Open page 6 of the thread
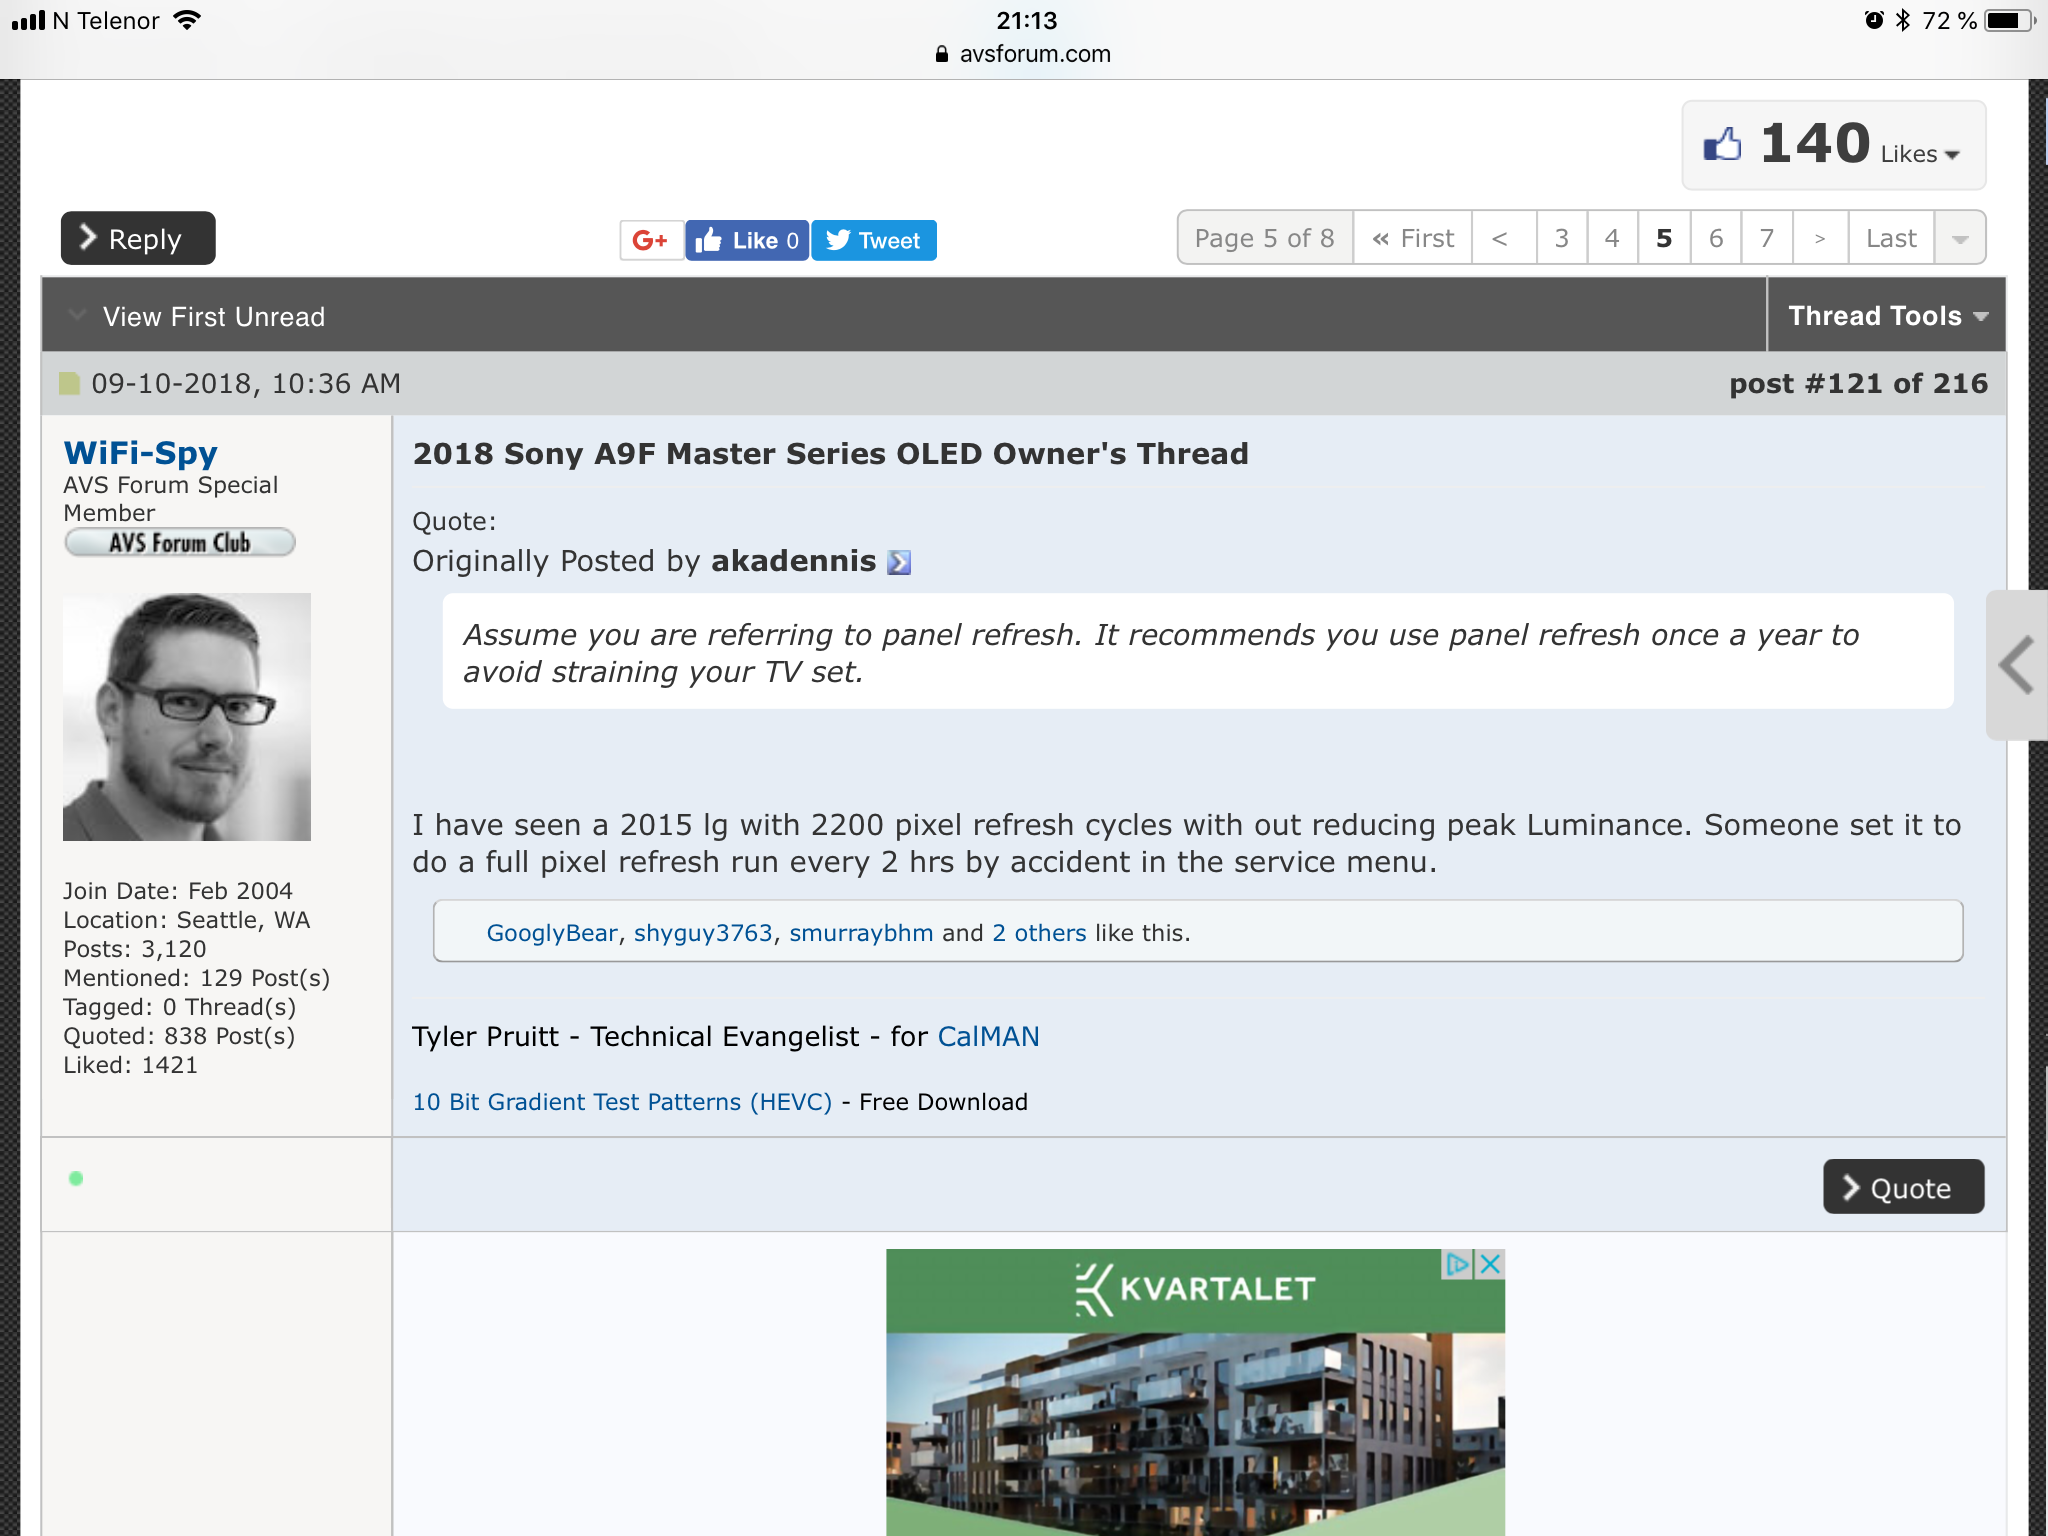2048x1536 pixels. tap(1716, 238)
